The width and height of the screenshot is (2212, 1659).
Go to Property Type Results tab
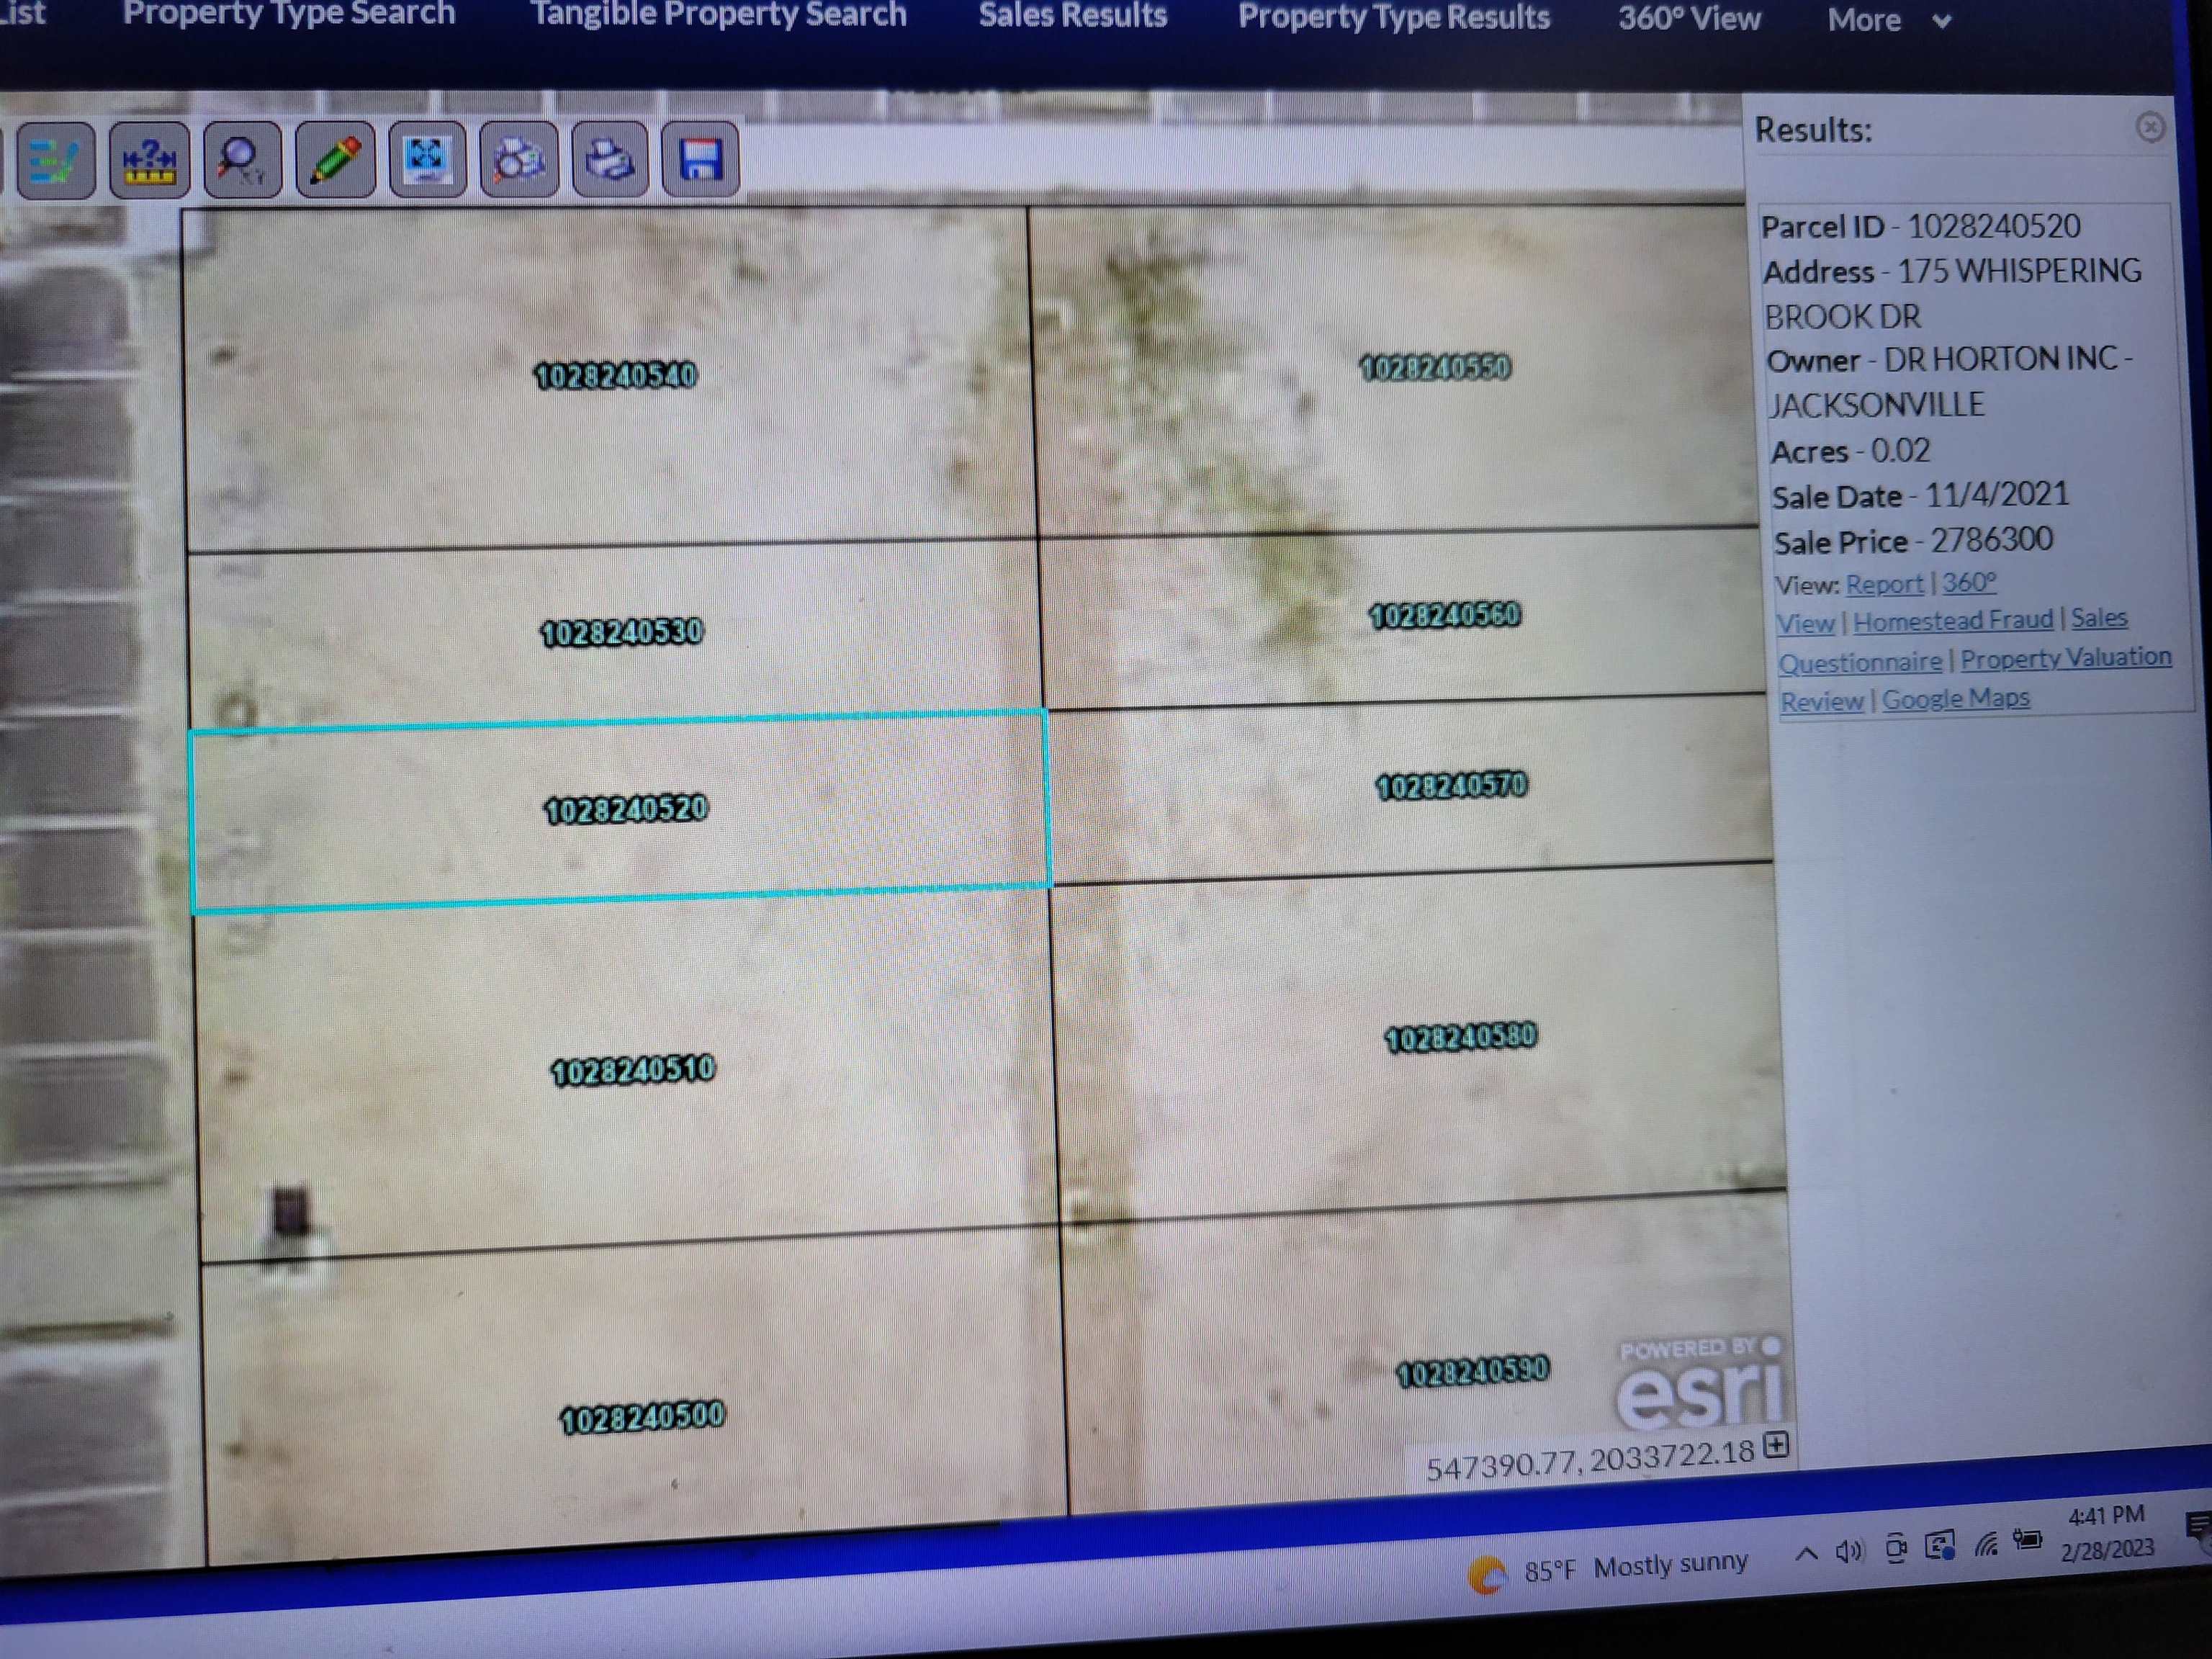tap(1393, 17)
